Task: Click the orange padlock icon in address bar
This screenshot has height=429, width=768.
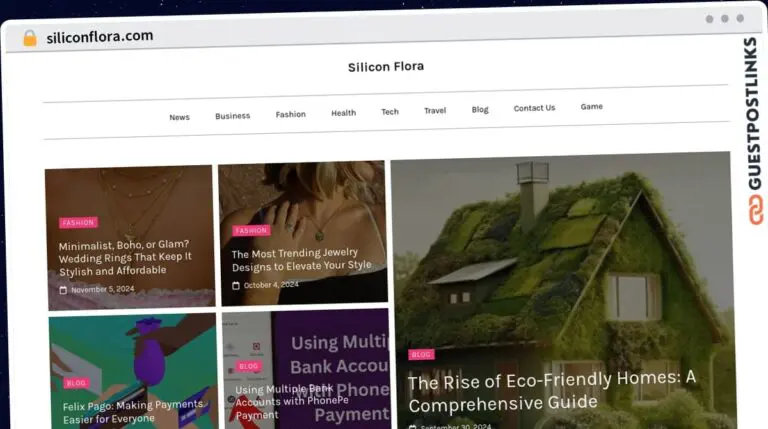Action: coord(30,38)
